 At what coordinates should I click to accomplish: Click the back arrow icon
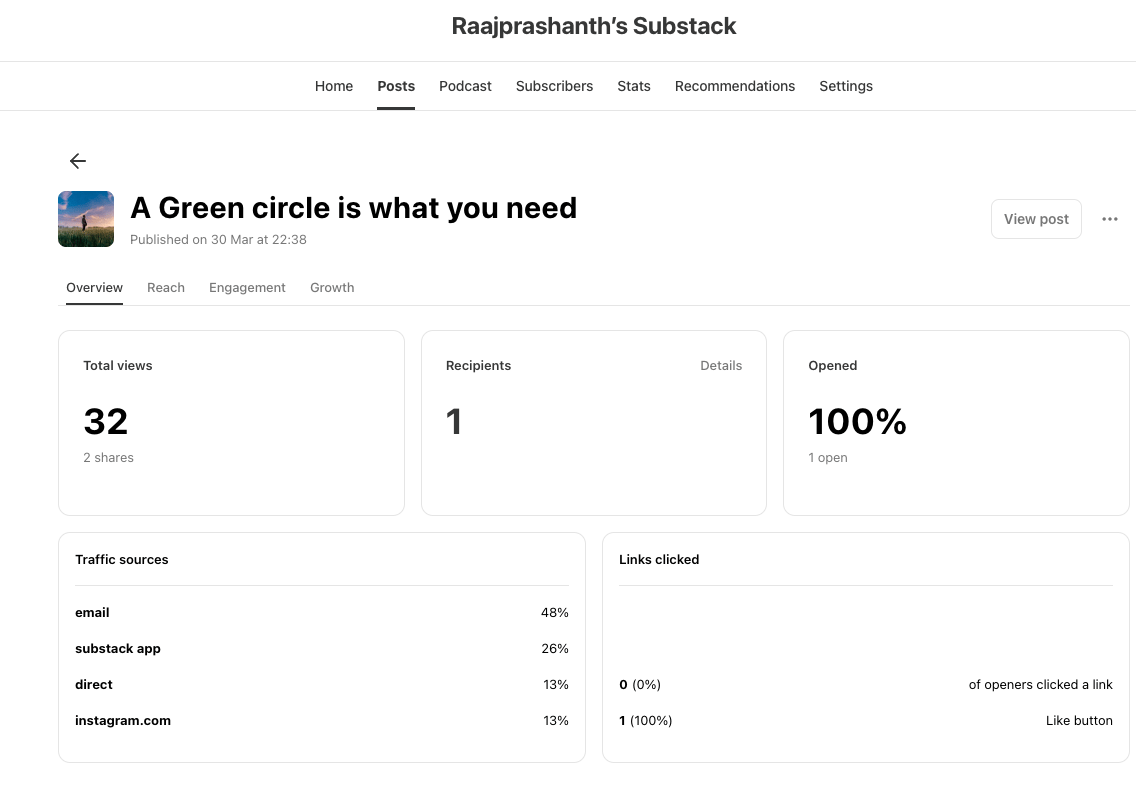coord(78,161)
